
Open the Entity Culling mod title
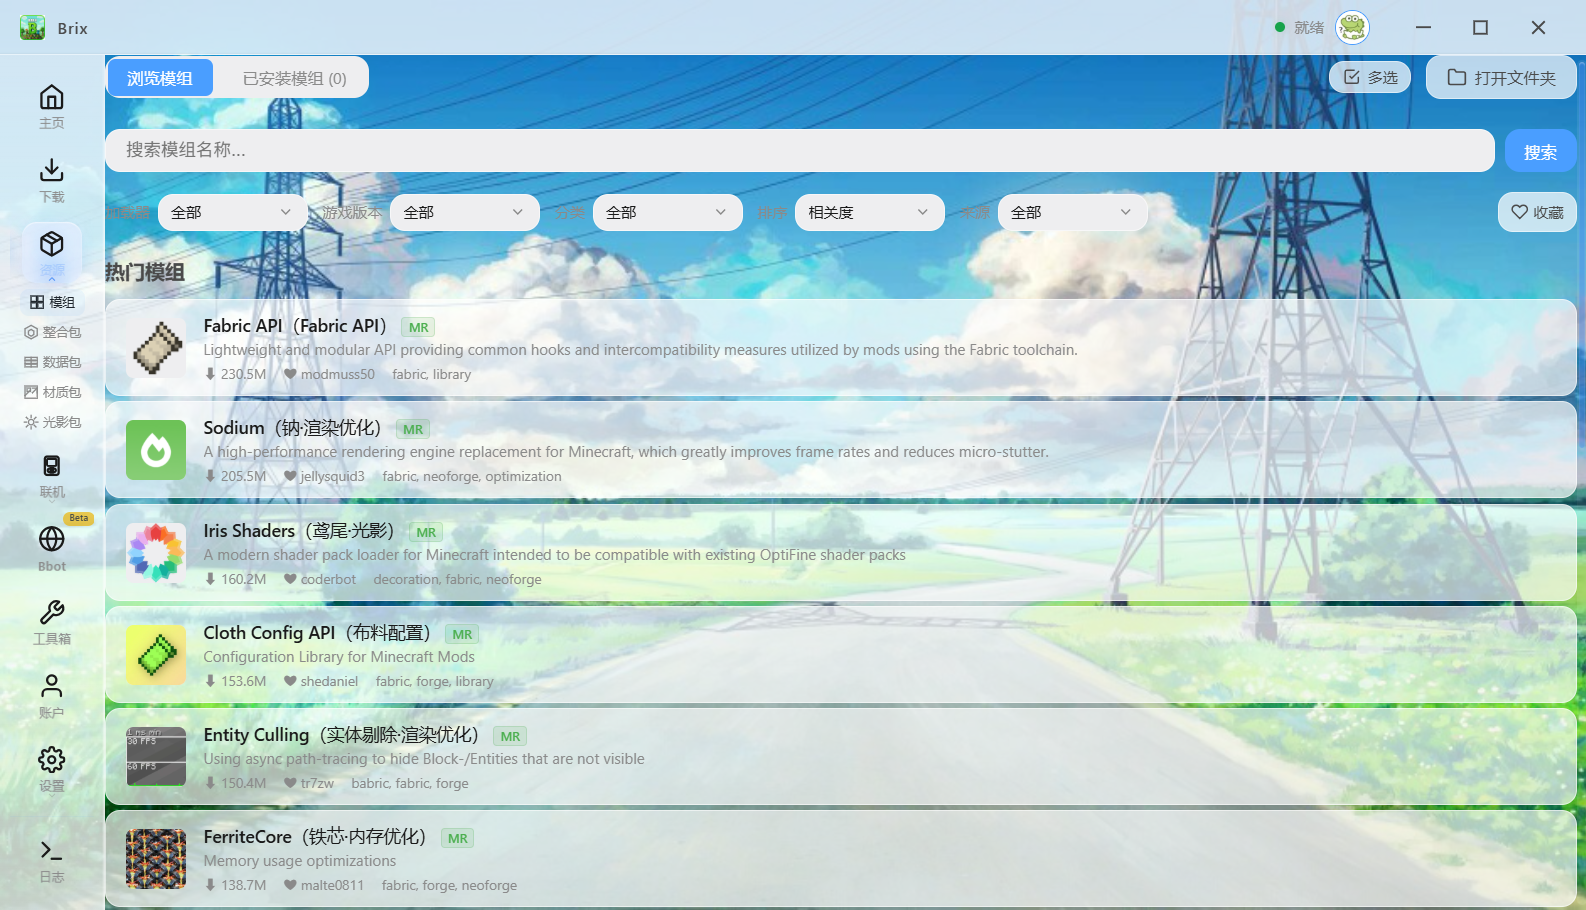point(341,735)
